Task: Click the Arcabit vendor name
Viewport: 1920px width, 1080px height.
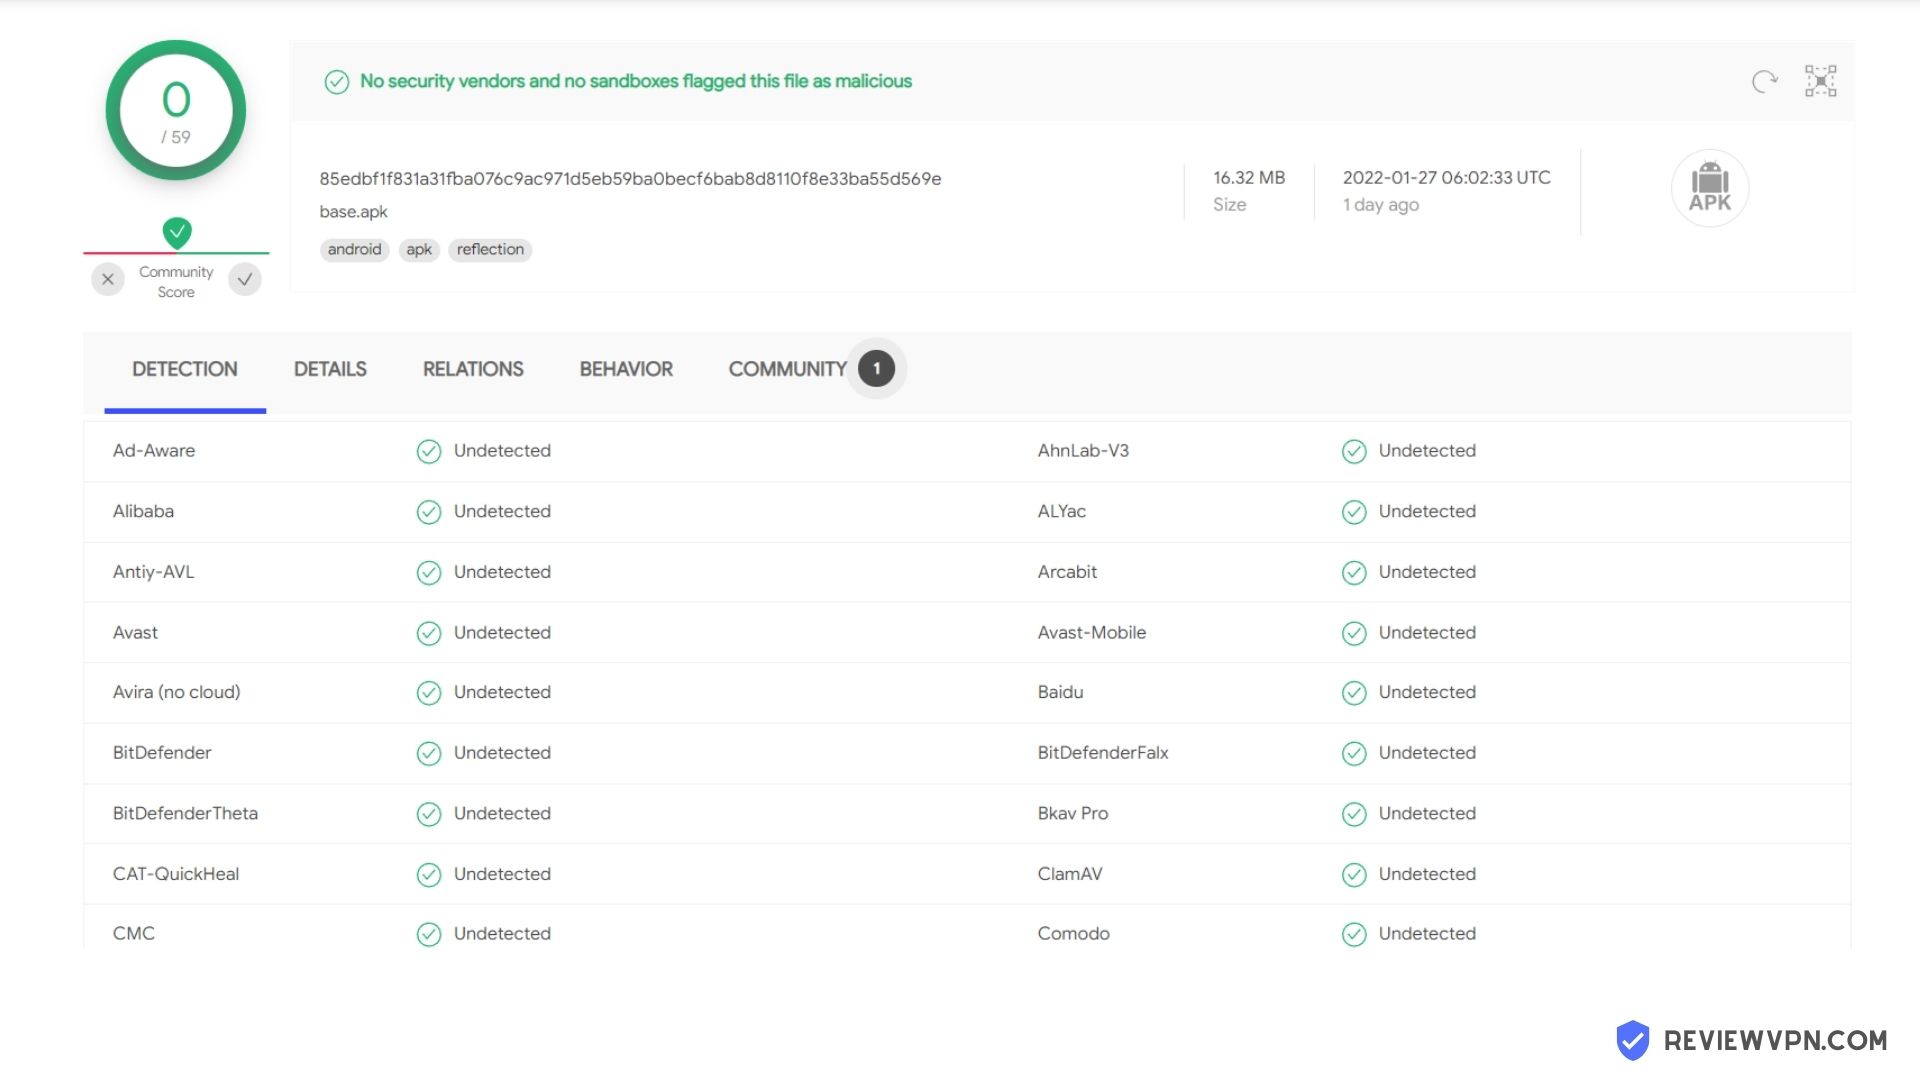Action: coord(1067,572)
